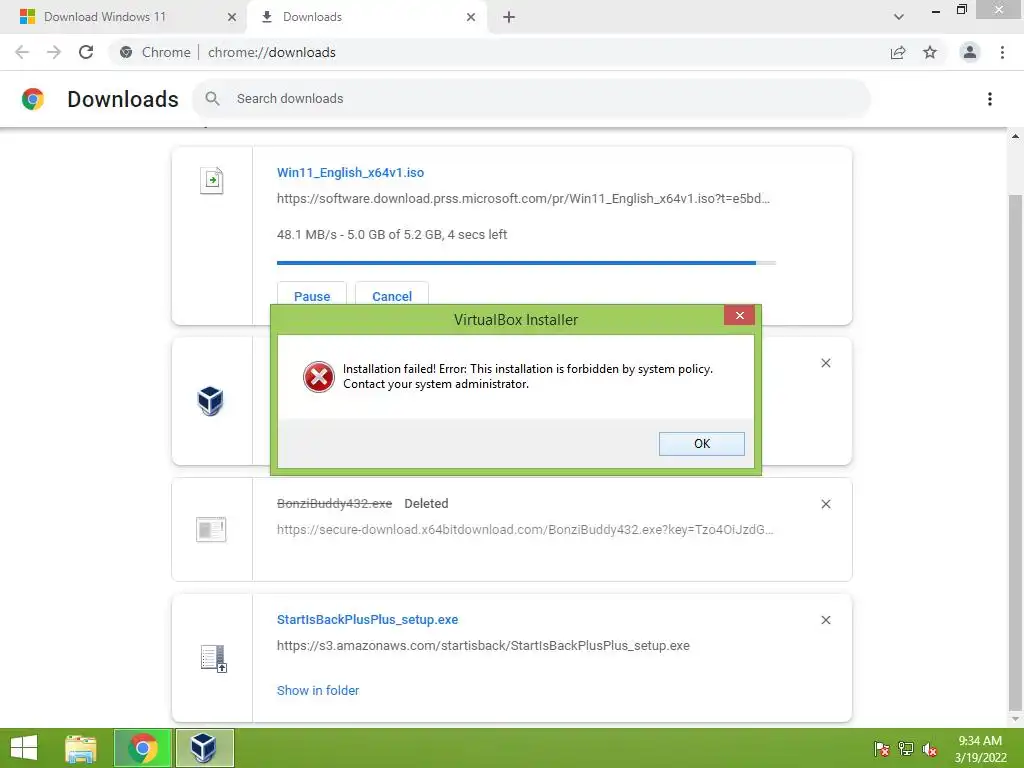Click the BonziBuddy download URL

click(x=525, y=530)
